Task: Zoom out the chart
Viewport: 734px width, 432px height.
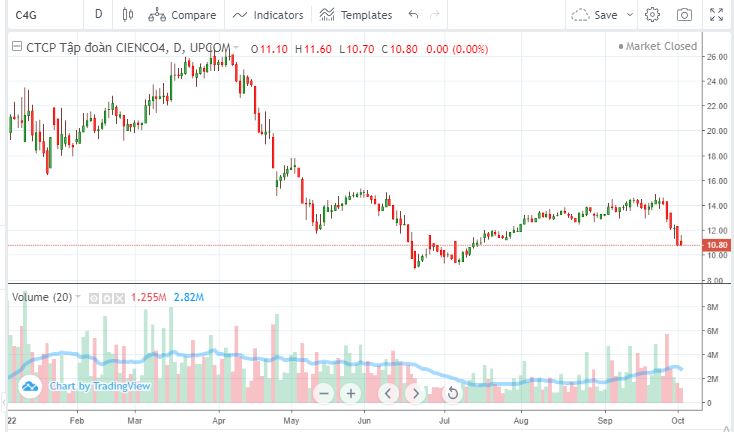Action: pyautogui.click(x=323, y=393)
